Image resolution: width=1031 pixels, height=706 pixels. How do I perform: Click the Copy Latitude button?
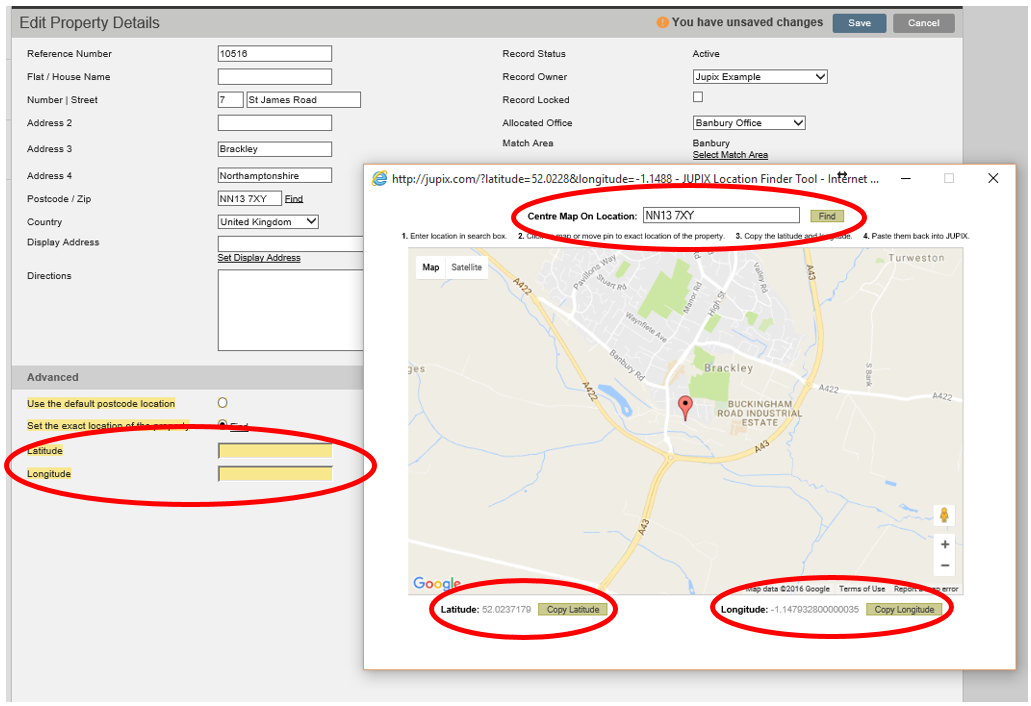point(573,610)
